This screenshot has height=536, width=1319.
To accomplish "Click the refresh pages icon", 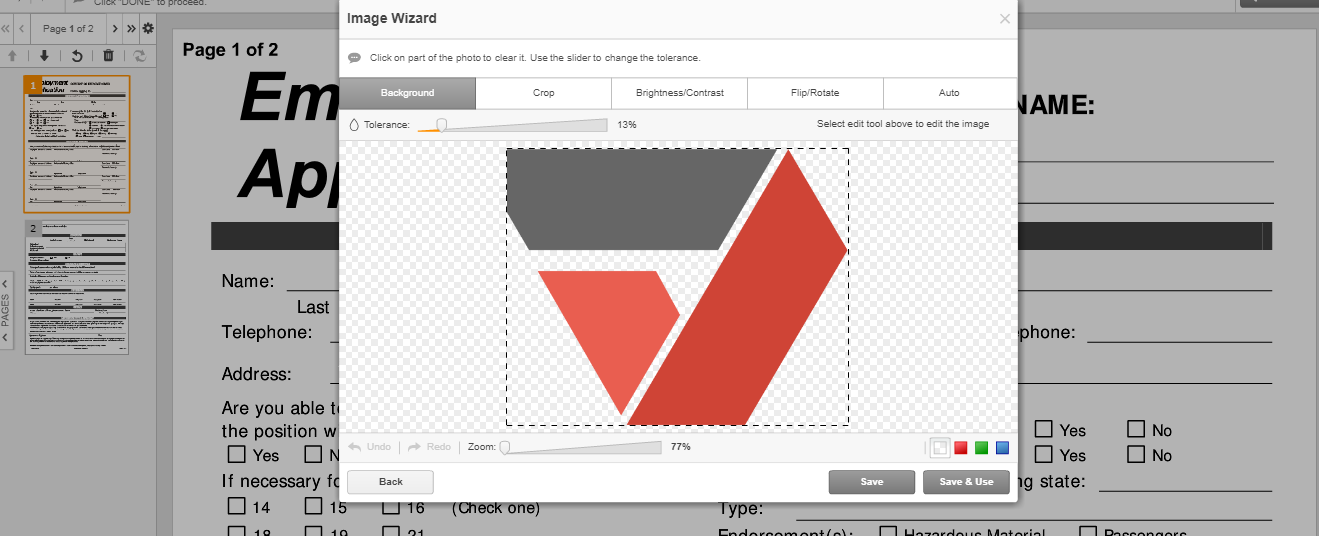I will click(139, 56).
